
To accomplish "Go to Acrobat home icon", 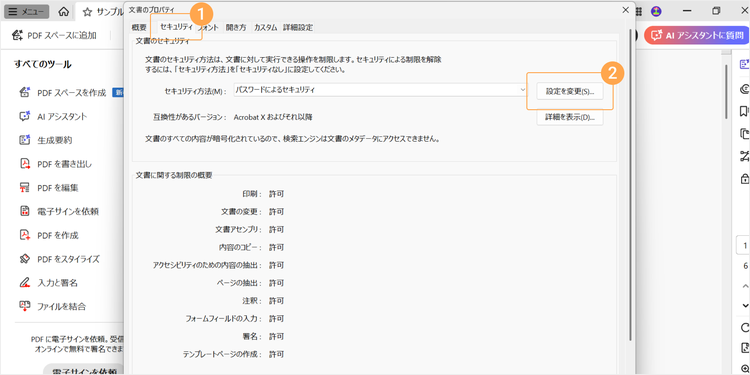I will [63, 12].
